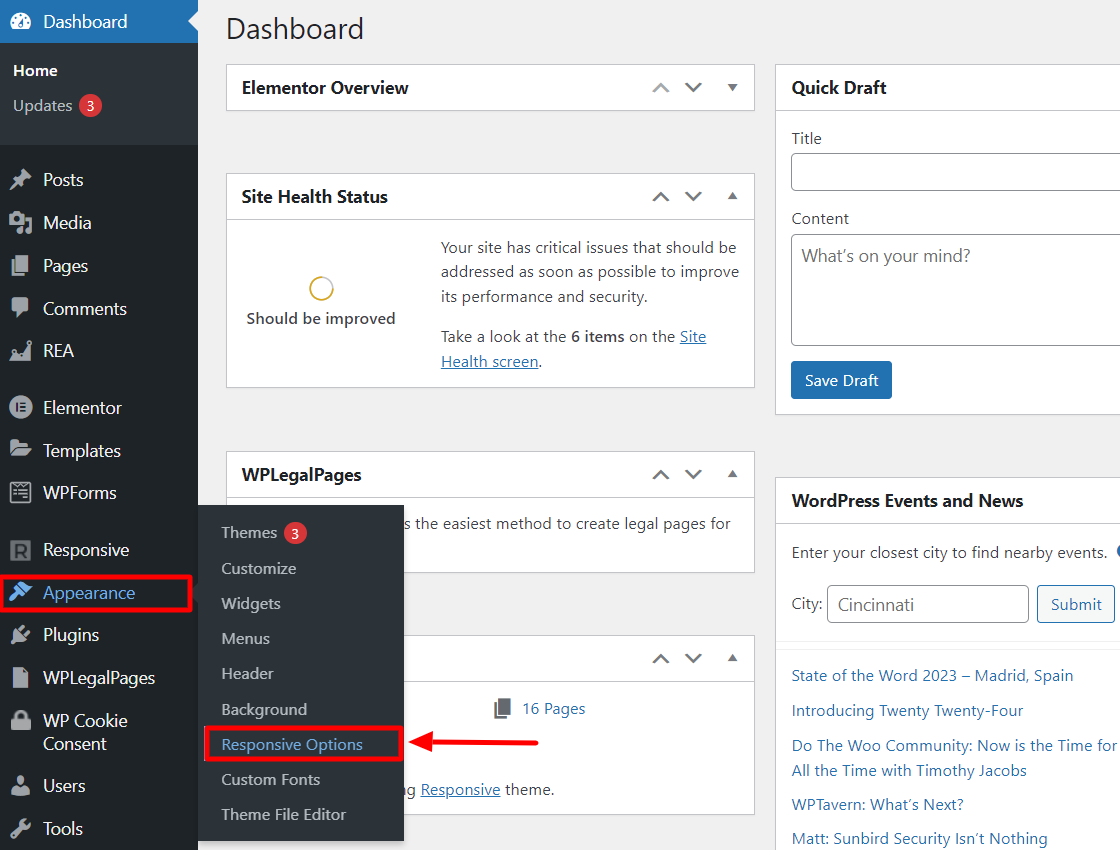Click the Themes update badge 3
Image resolution: width=1120 pixels, height=850 pixels.
click(x=295, y=533)
